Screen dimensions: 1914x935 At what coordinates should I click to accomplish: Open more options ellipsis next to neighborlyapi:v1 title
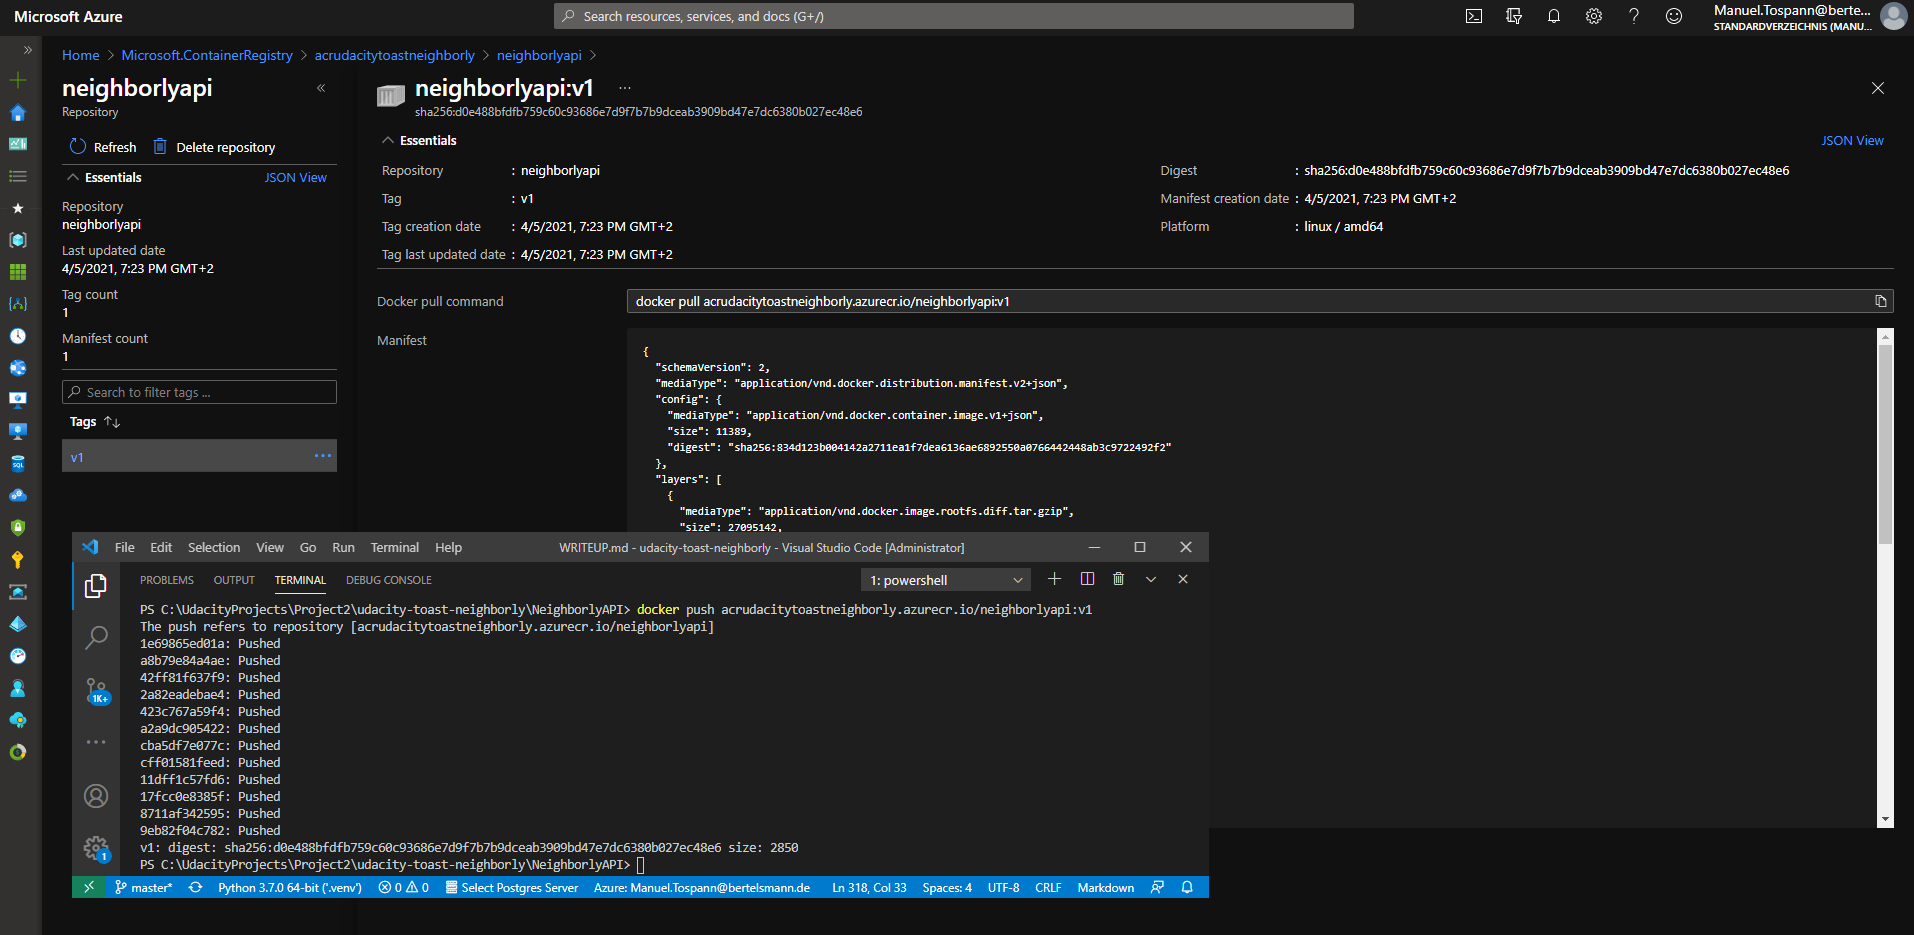[x=625, y=88]
